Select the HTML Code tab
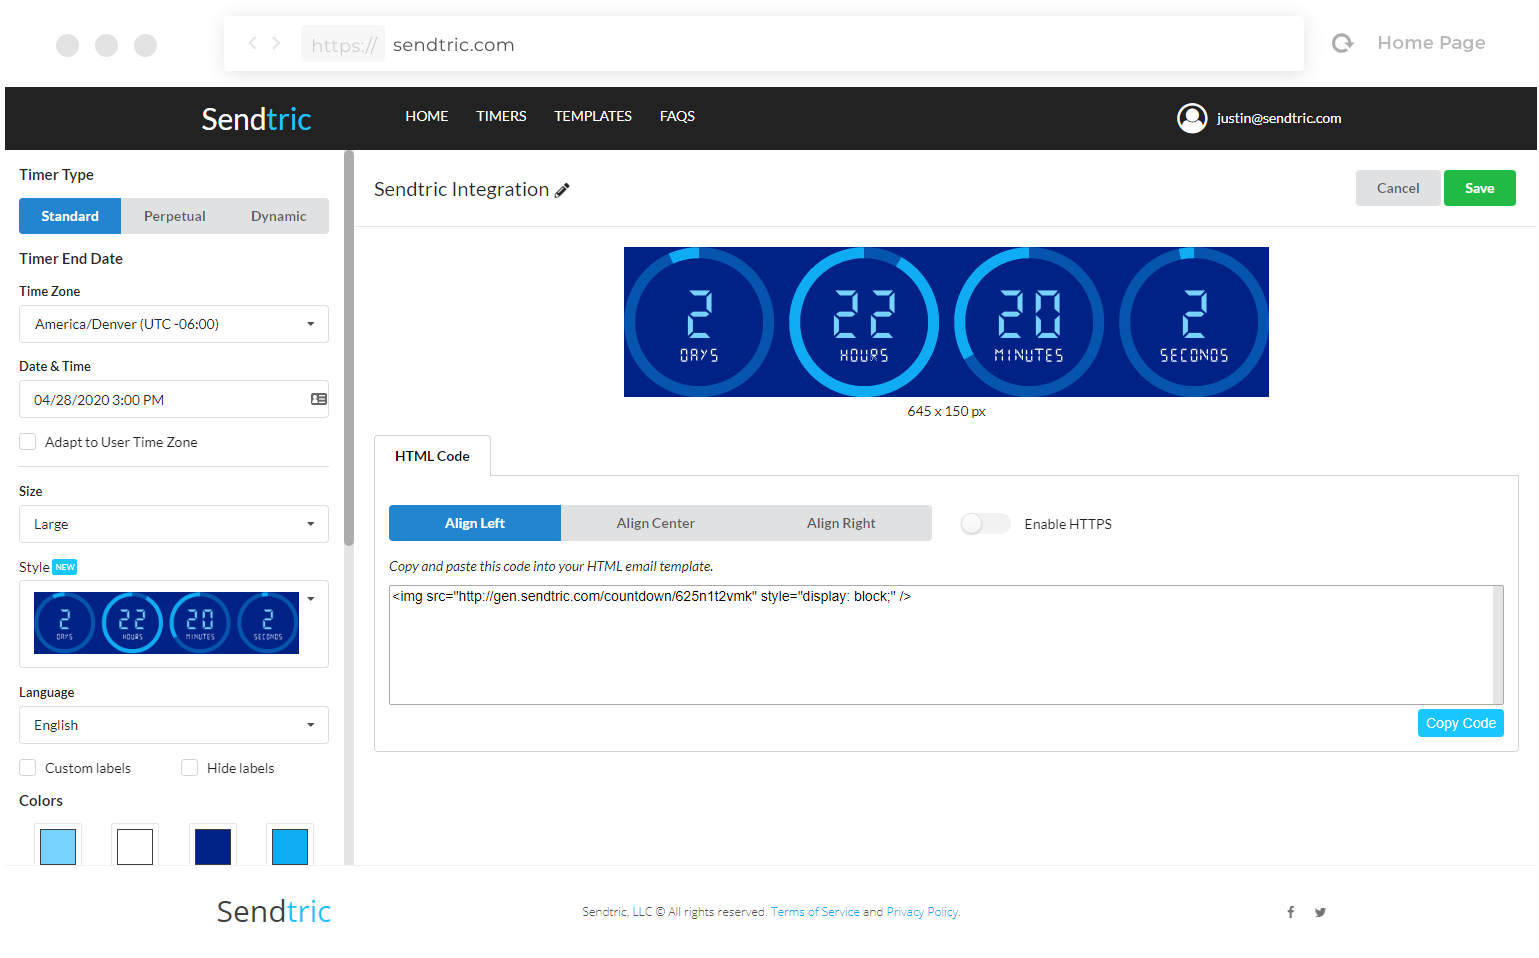The width and height of the screenshot is (1539, 958). pos(432,456)
